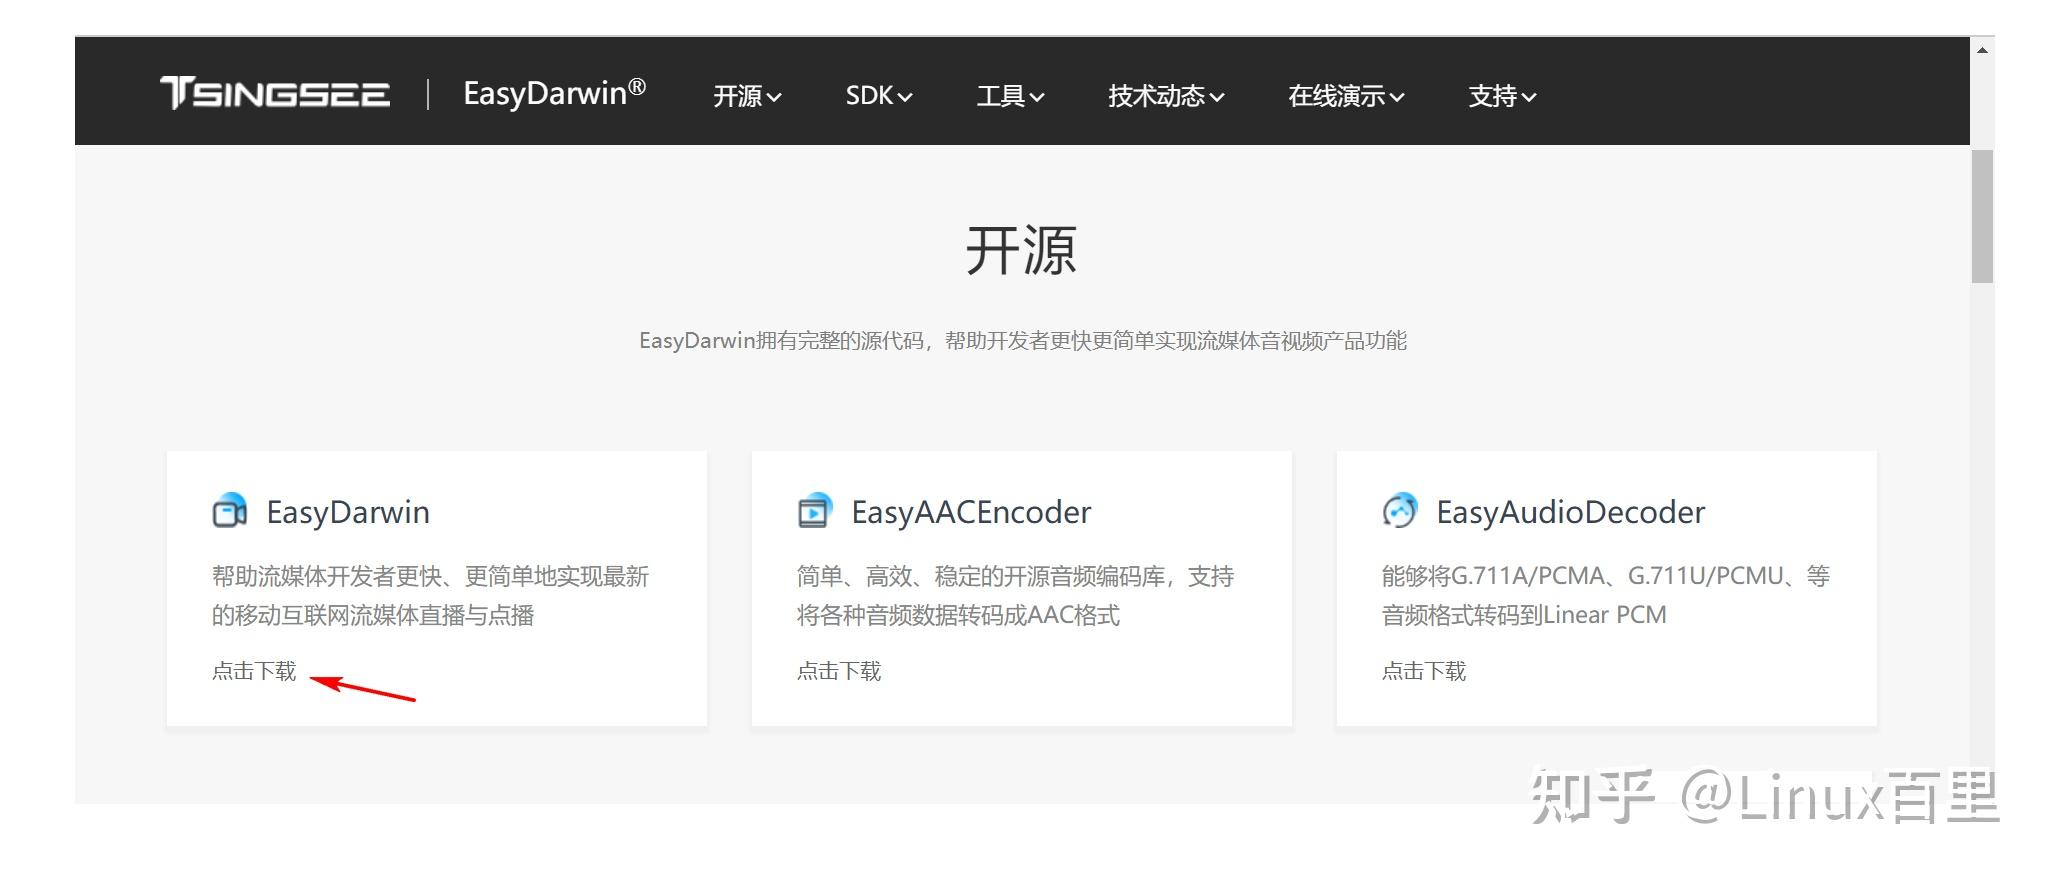Expand the chevron next to 工具

[x=1037, y=98]
